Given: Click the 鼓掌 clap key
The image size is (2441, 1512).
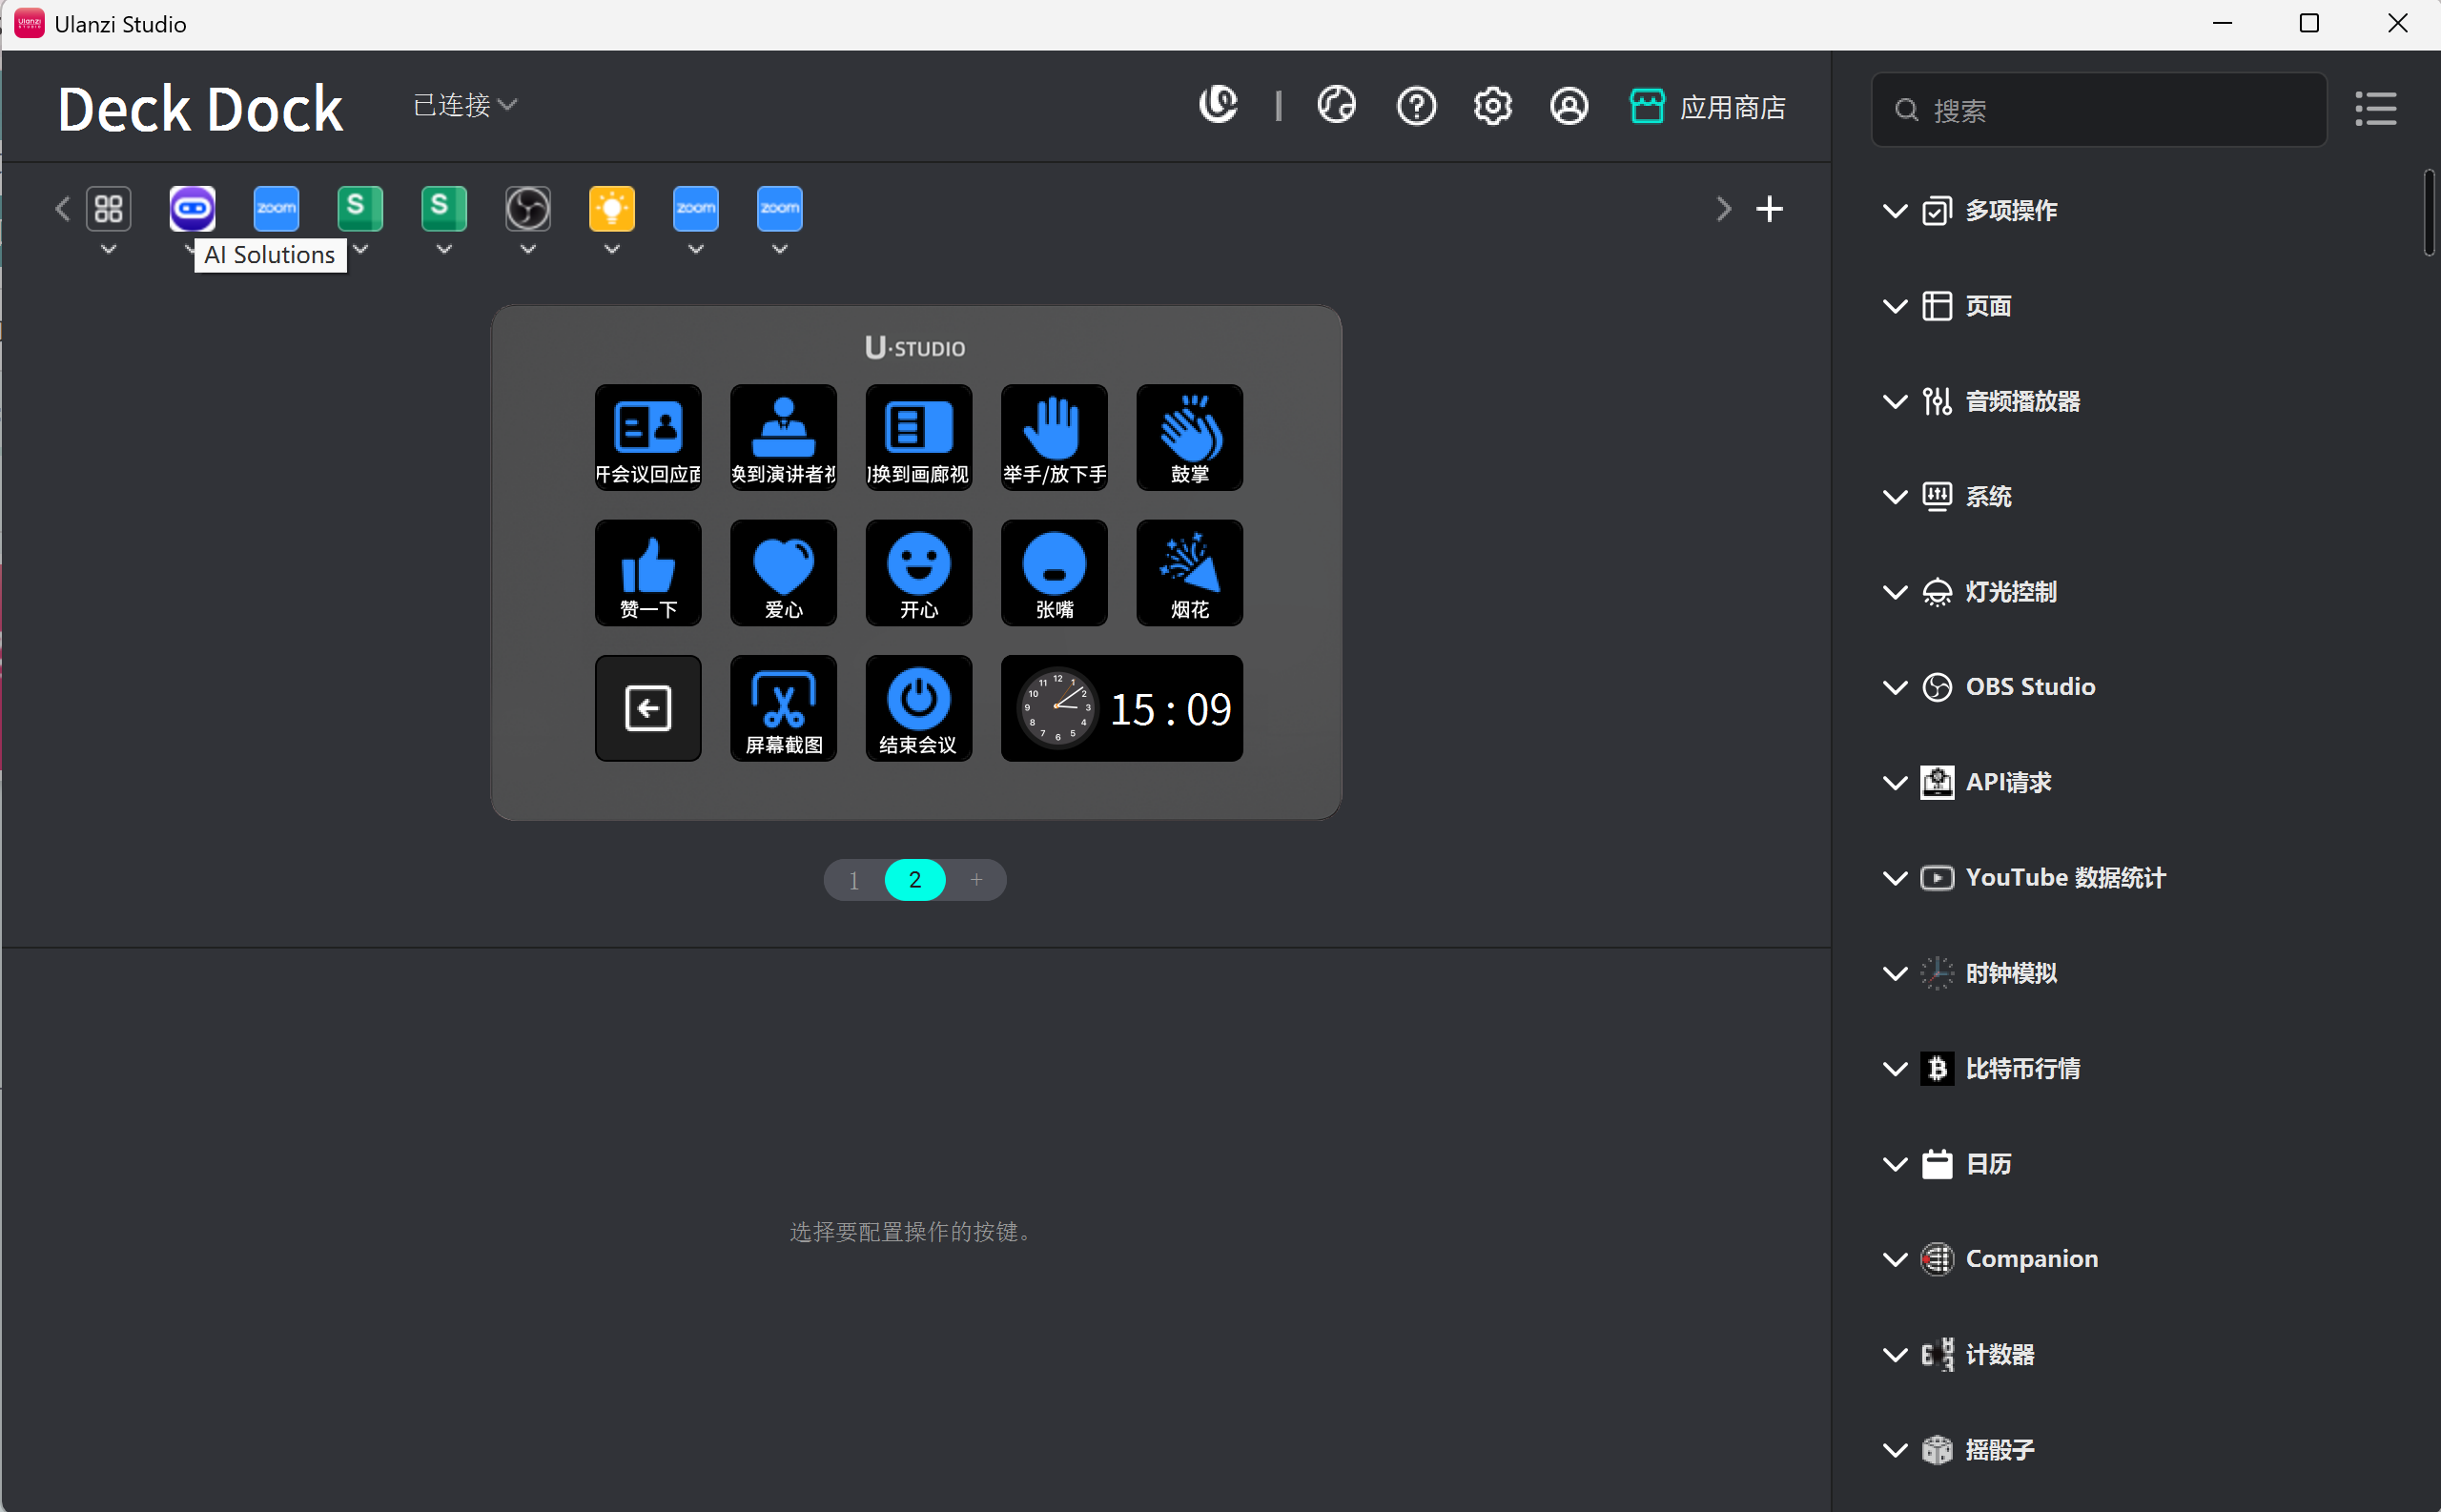Looking at the screenshot, I should coord(1189,437).
